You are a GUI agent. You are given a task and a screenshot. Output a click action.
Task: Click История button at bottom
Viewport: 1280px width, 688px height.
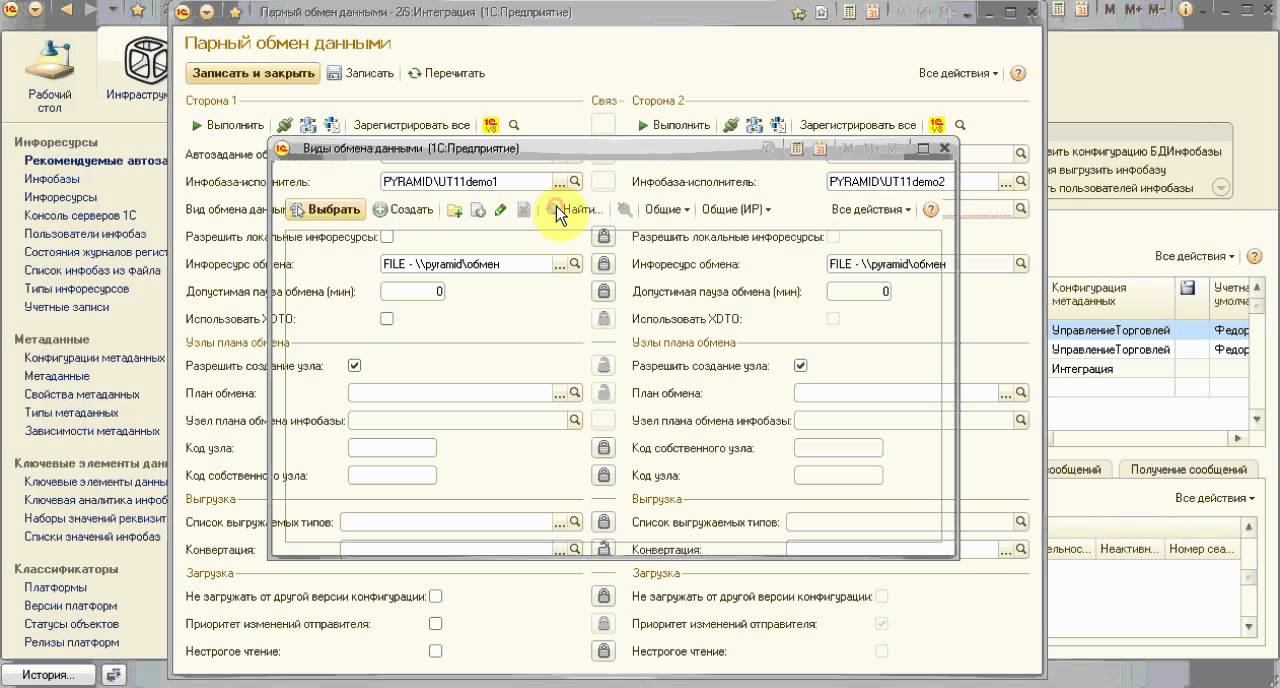[x=48, y=675]
